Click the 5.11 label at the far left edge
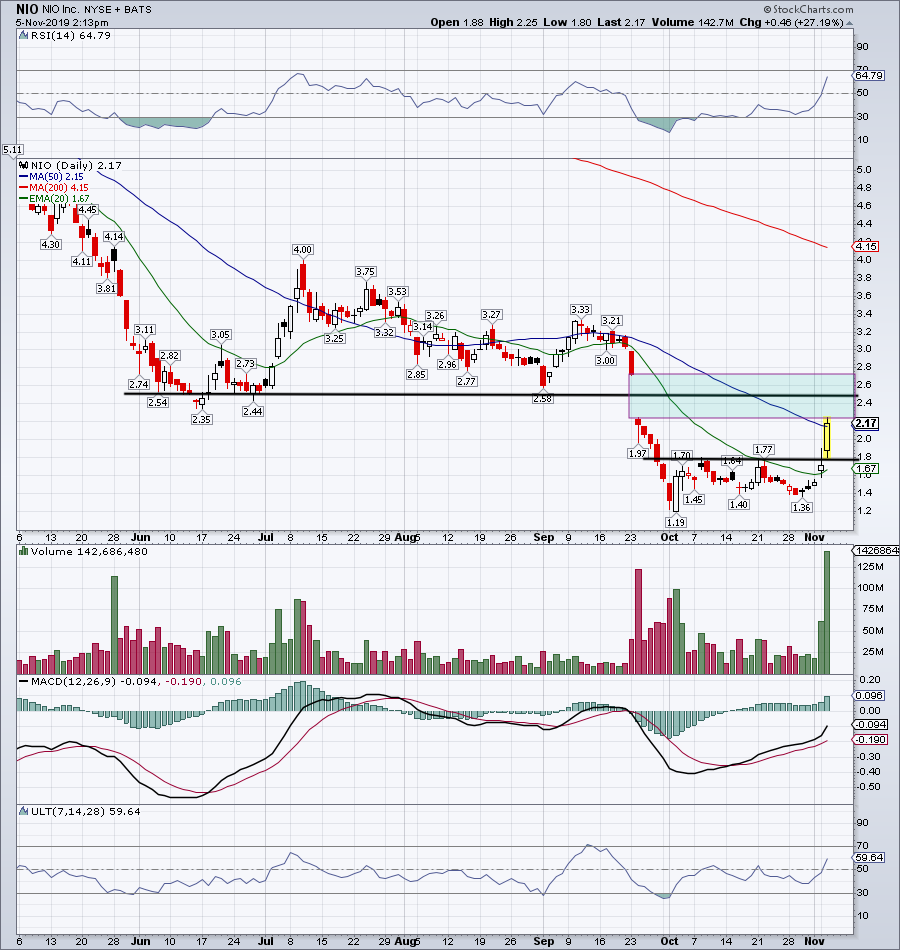Image resolution: width=900 pixels, height=950 pixels. [13, 150]
